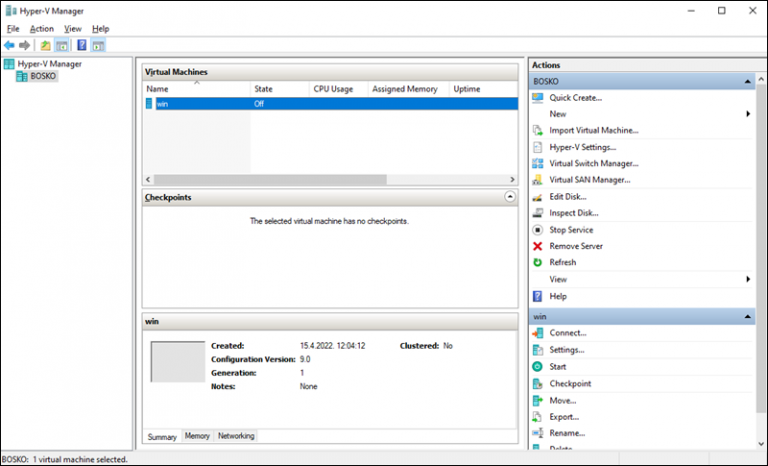Click the green Refresh icon
The image size is (768, 466).
pyautogui.click(x=538, y=263)
